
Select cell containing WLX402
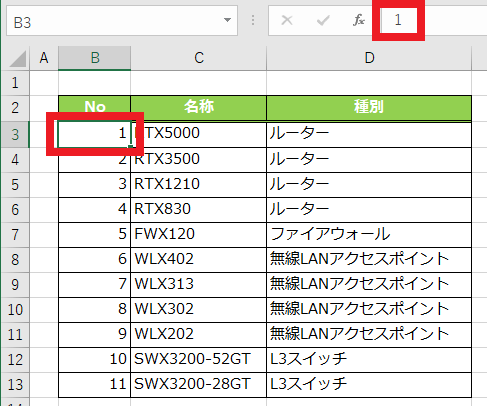tap(199, 260)
